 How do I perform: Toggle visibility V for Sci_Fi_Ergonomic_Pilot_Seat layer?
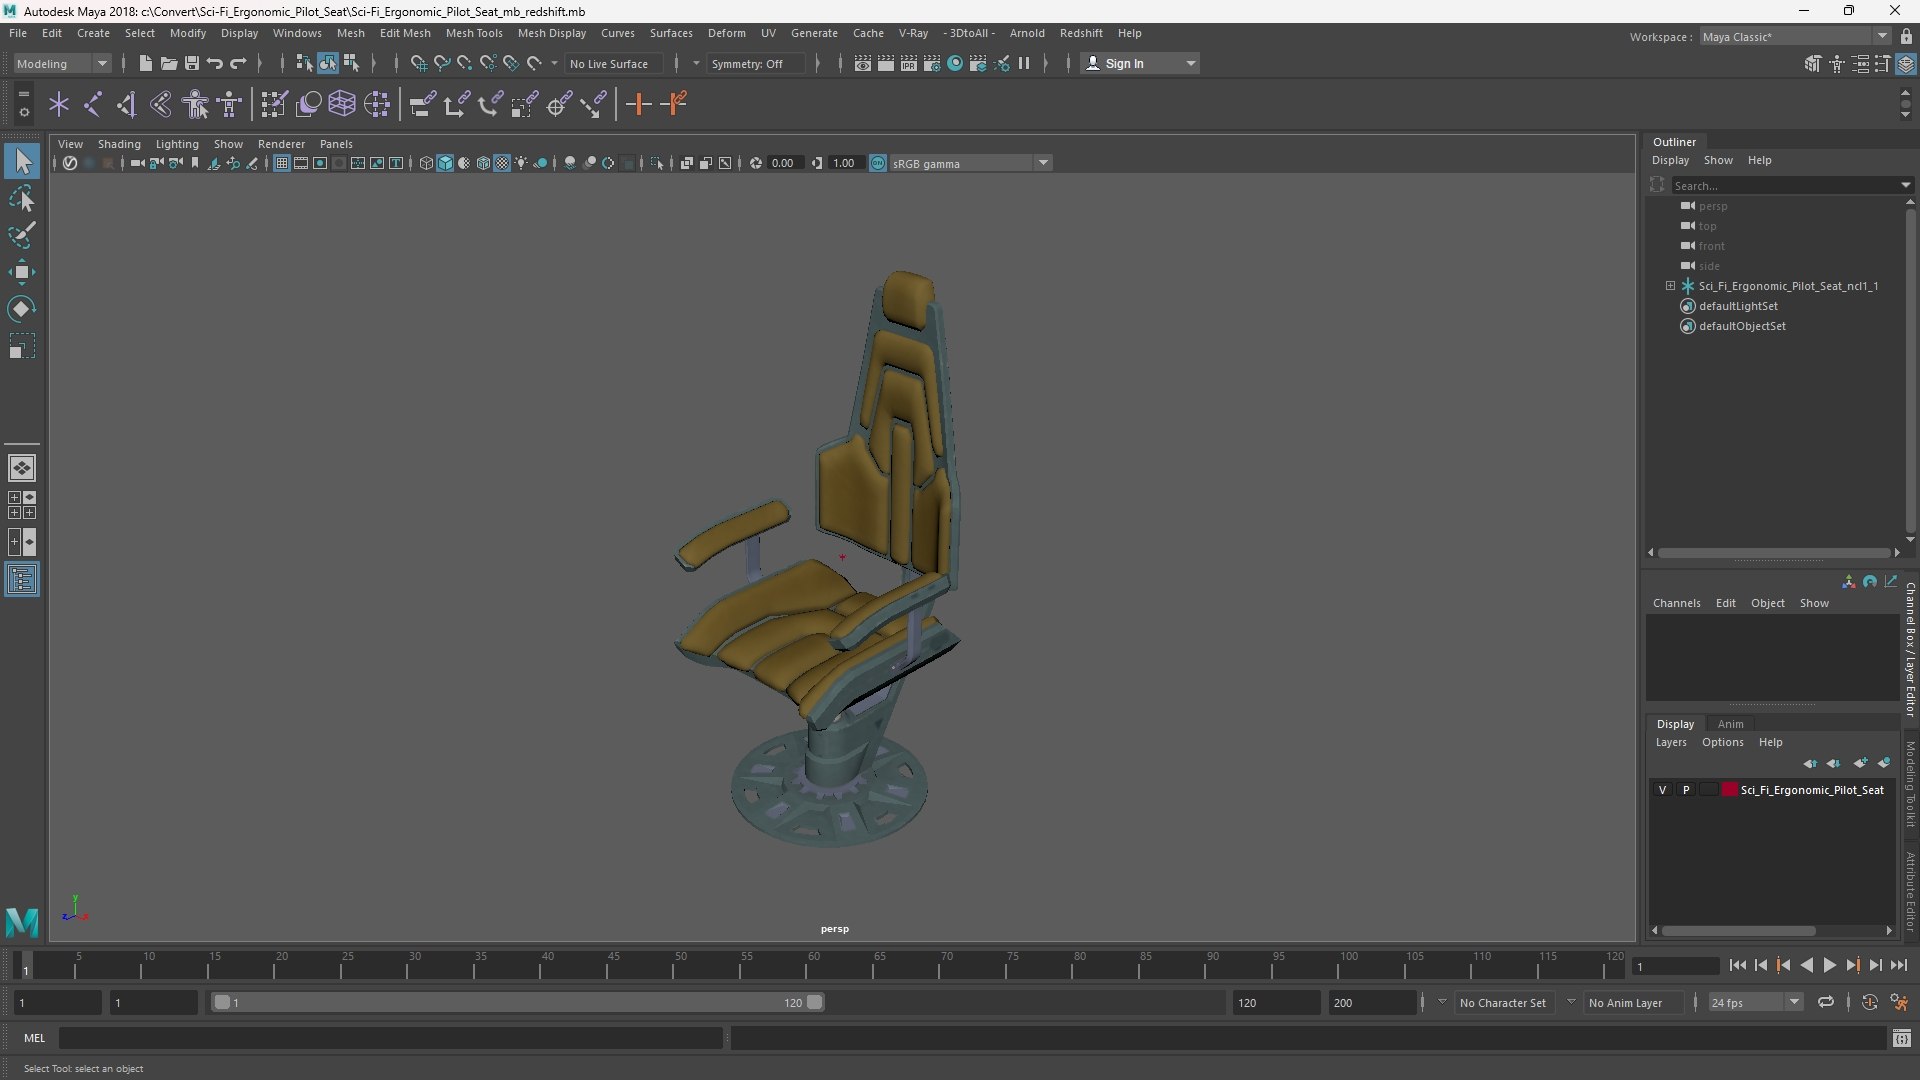1662,790
